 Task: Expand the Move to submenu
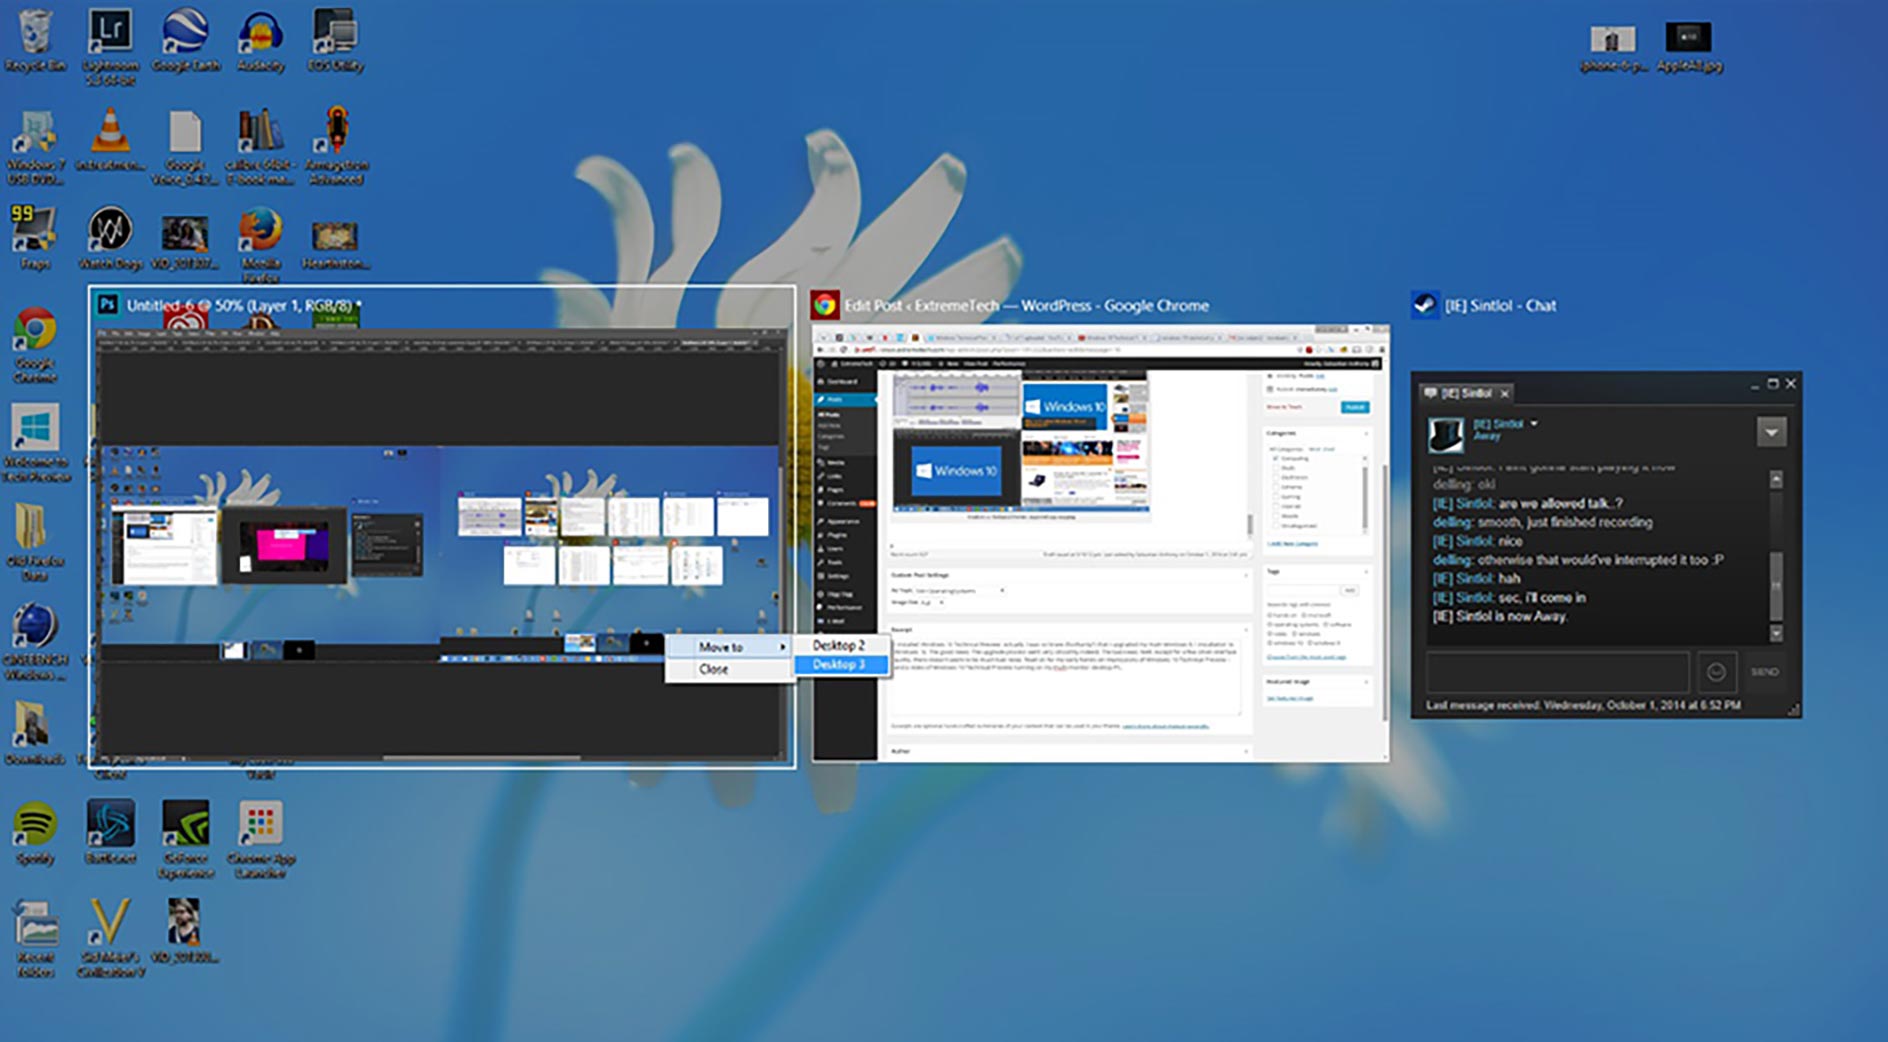tap(729, 647)
